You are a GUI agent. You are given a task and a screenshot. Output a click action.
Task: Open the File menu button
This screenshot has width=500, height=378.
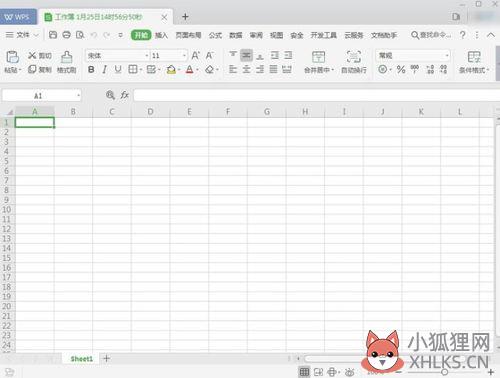[22, 35]
